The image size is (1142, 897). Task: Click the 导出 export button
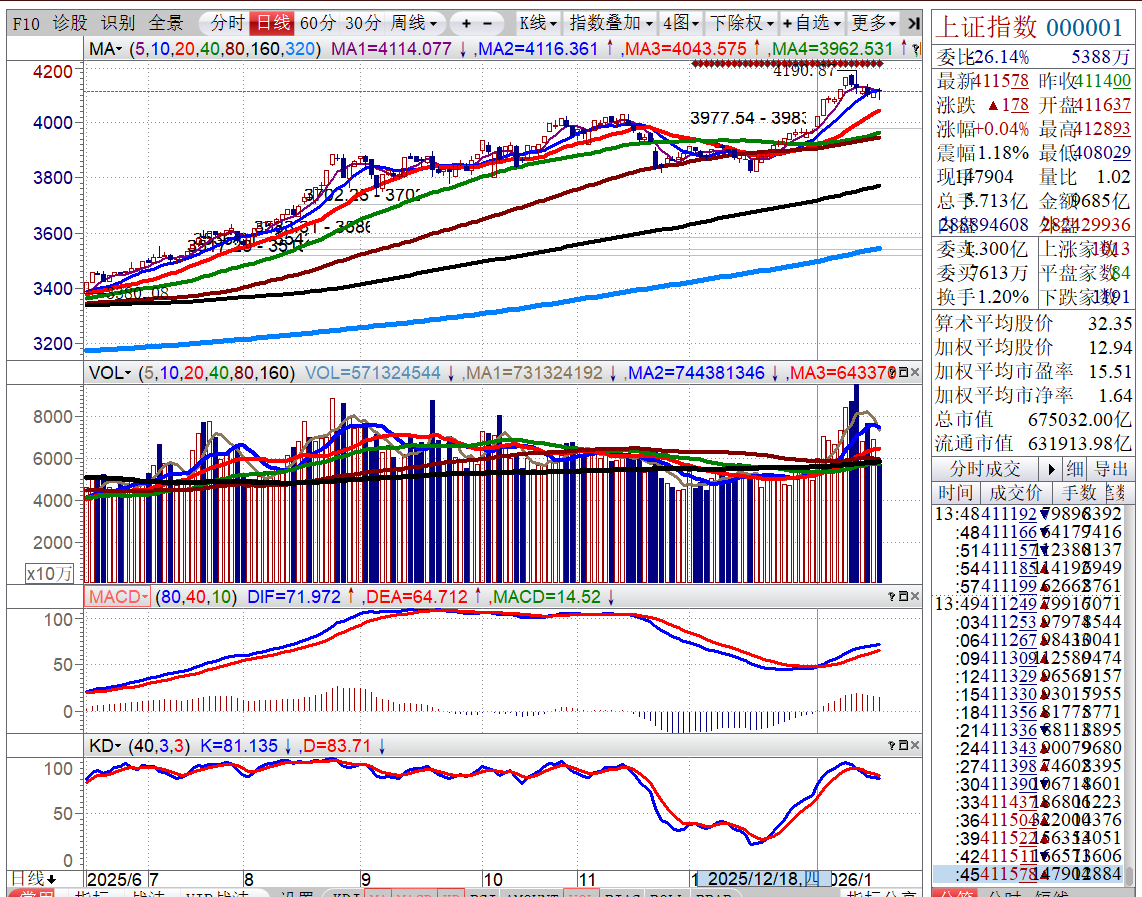1111,469
